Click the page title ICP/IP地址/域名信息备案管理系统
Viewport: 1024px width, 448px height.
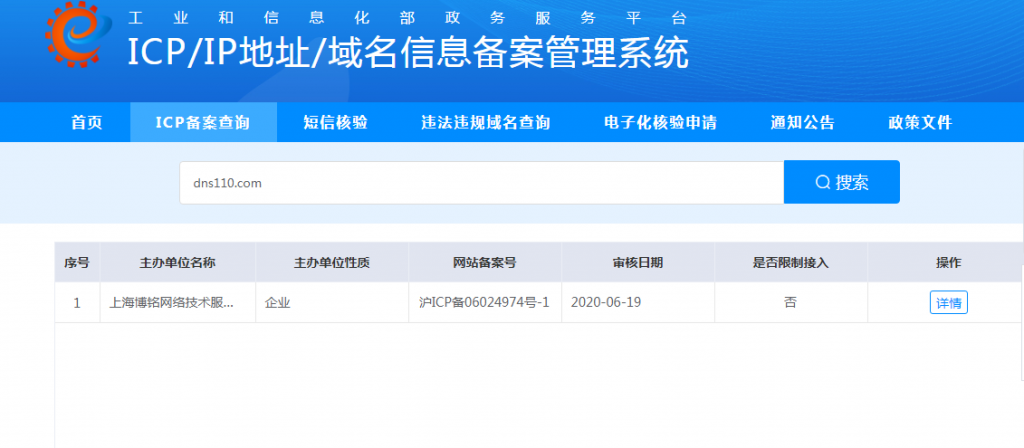[408, 55]
